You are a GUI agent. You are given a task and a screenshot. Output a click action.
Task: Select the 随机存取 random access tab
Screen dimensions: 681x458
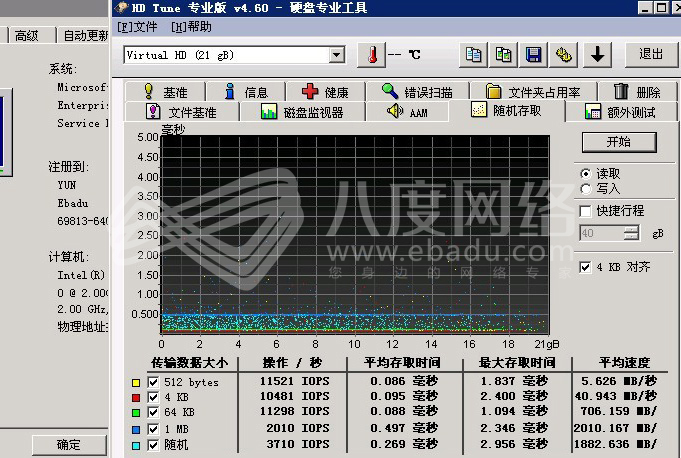pos(506,111)
